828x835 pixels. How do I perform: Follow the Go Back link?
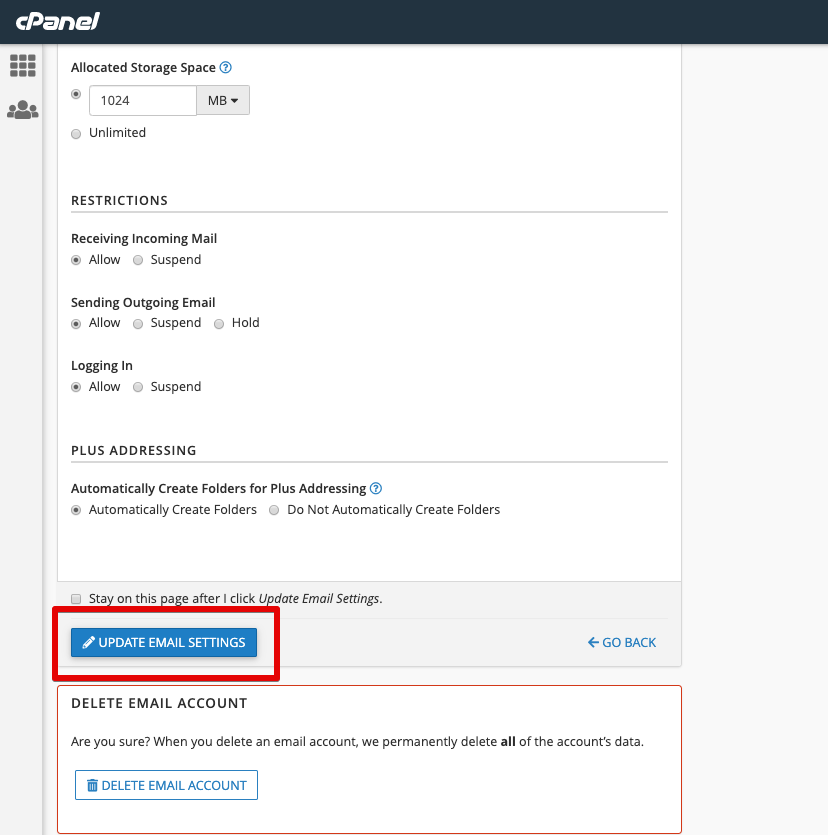pyautogui.click(x=628, y=642)
